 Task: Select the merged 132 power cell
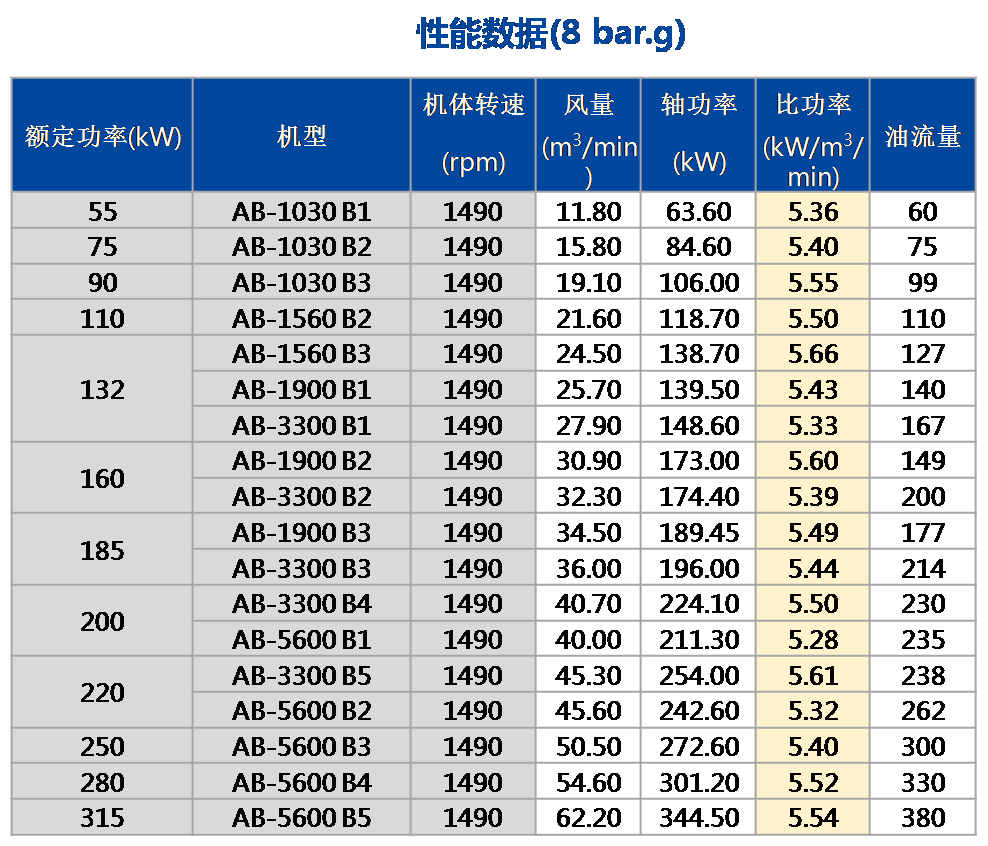point(101,389)
